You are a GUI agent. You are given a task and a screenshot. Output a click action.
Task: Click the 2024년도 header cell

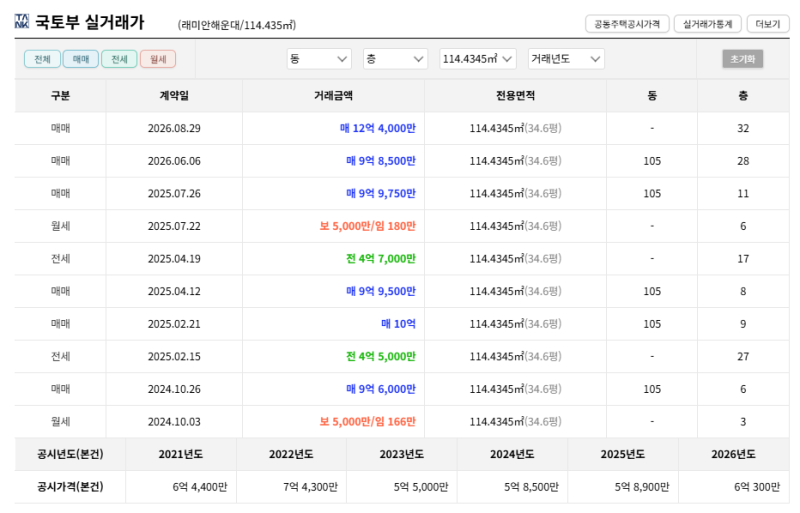coord(512,454)
